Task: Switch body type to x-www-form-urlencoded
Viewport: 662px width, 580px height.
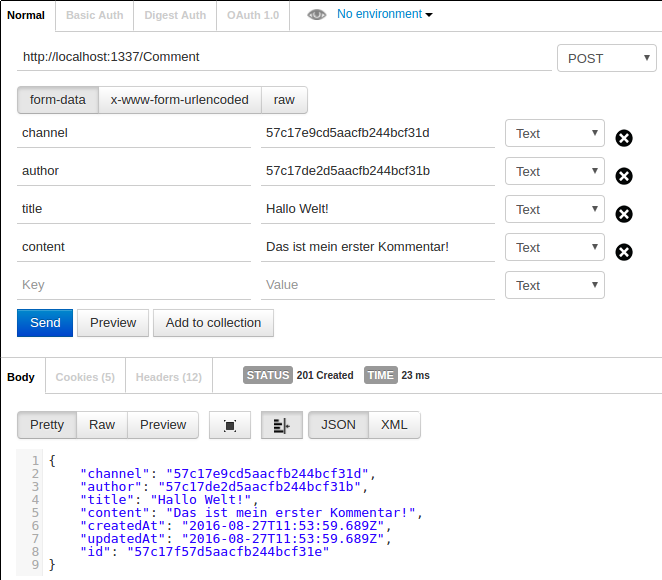Action: tap(180, 100)
